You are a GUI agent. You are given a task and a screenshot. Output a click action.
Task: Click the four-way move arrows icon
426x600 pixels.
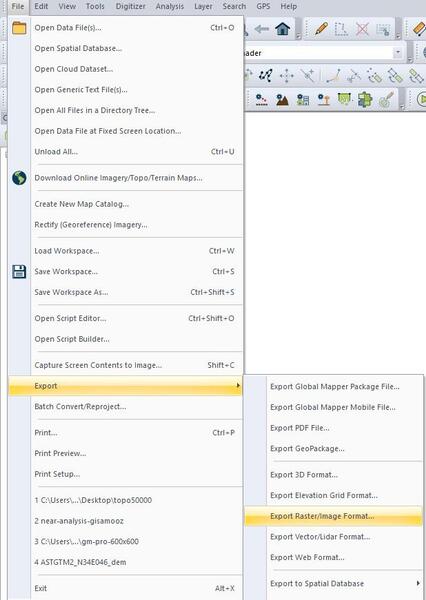(286, 76)
